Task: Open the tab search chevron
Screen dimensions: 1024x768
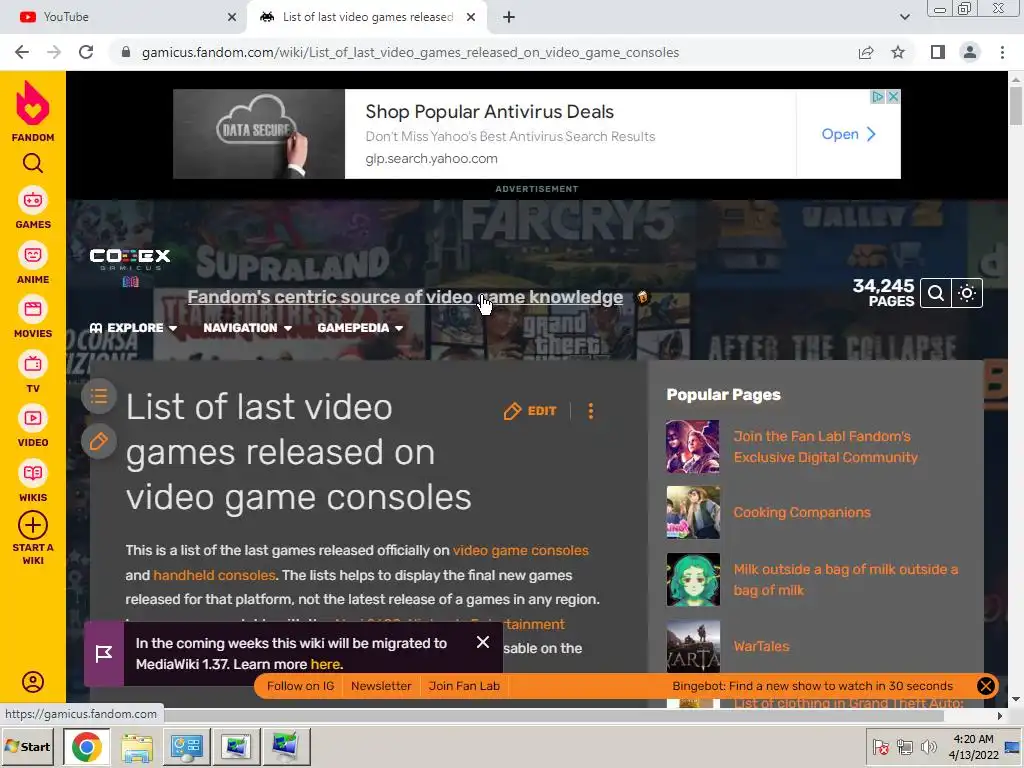Action: tap(904, 17)
